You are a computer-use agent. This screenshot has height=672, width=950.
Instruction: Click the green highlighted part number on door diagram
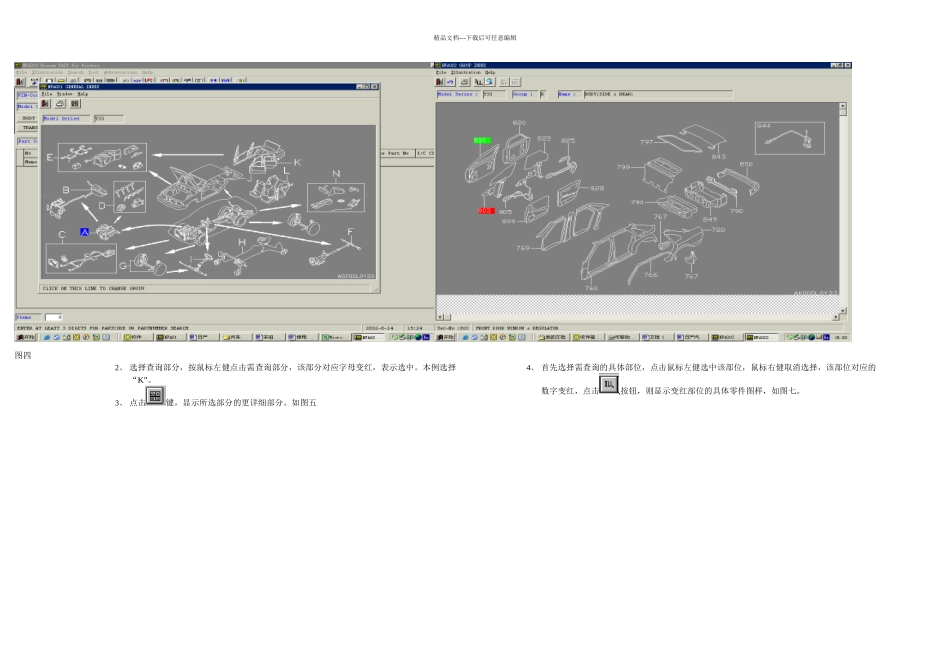481,141
